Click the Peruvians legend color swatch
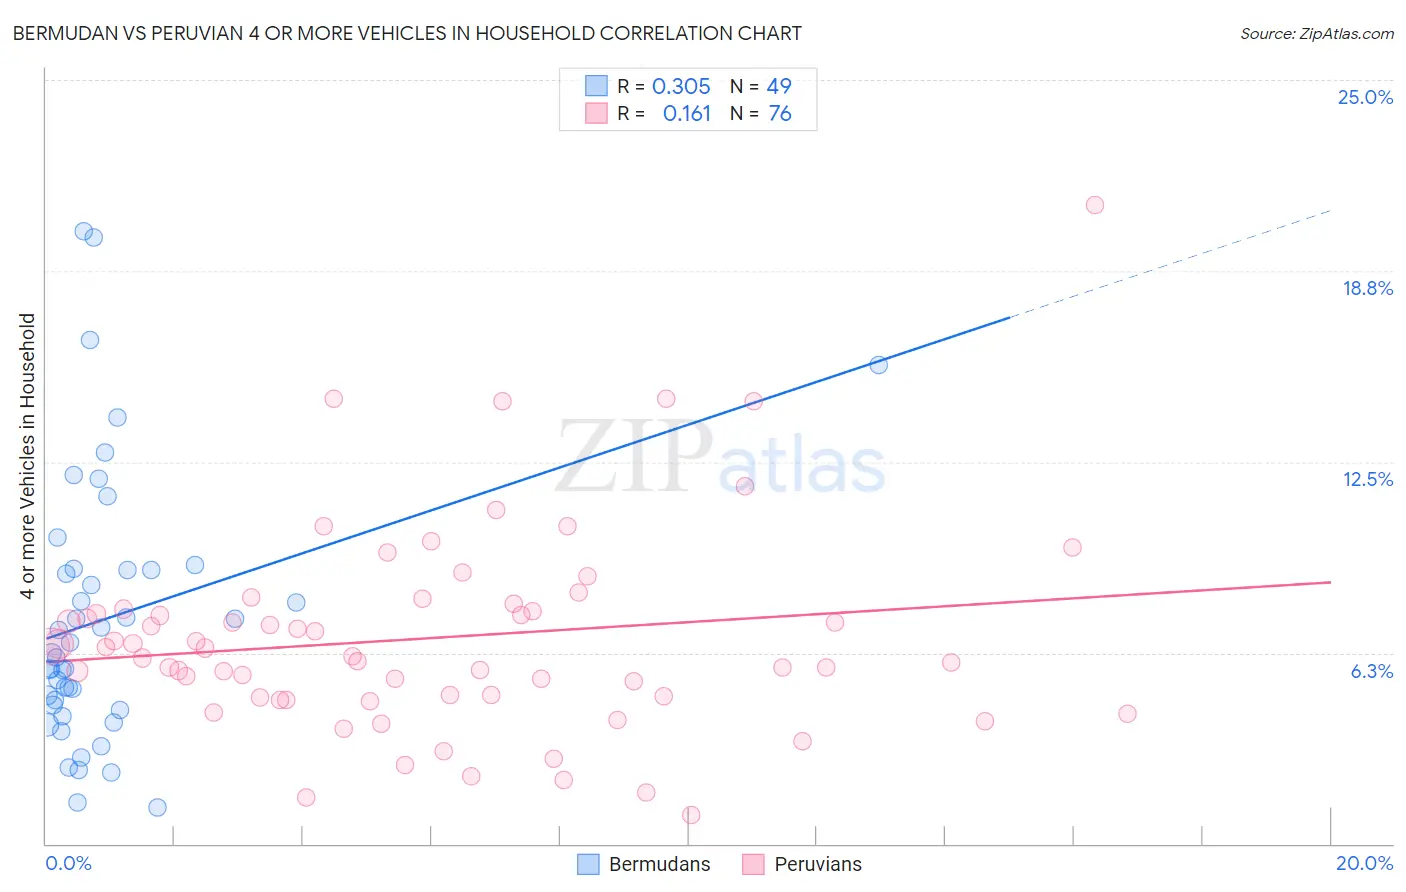 pyautogui.click(x=753, y=864)
